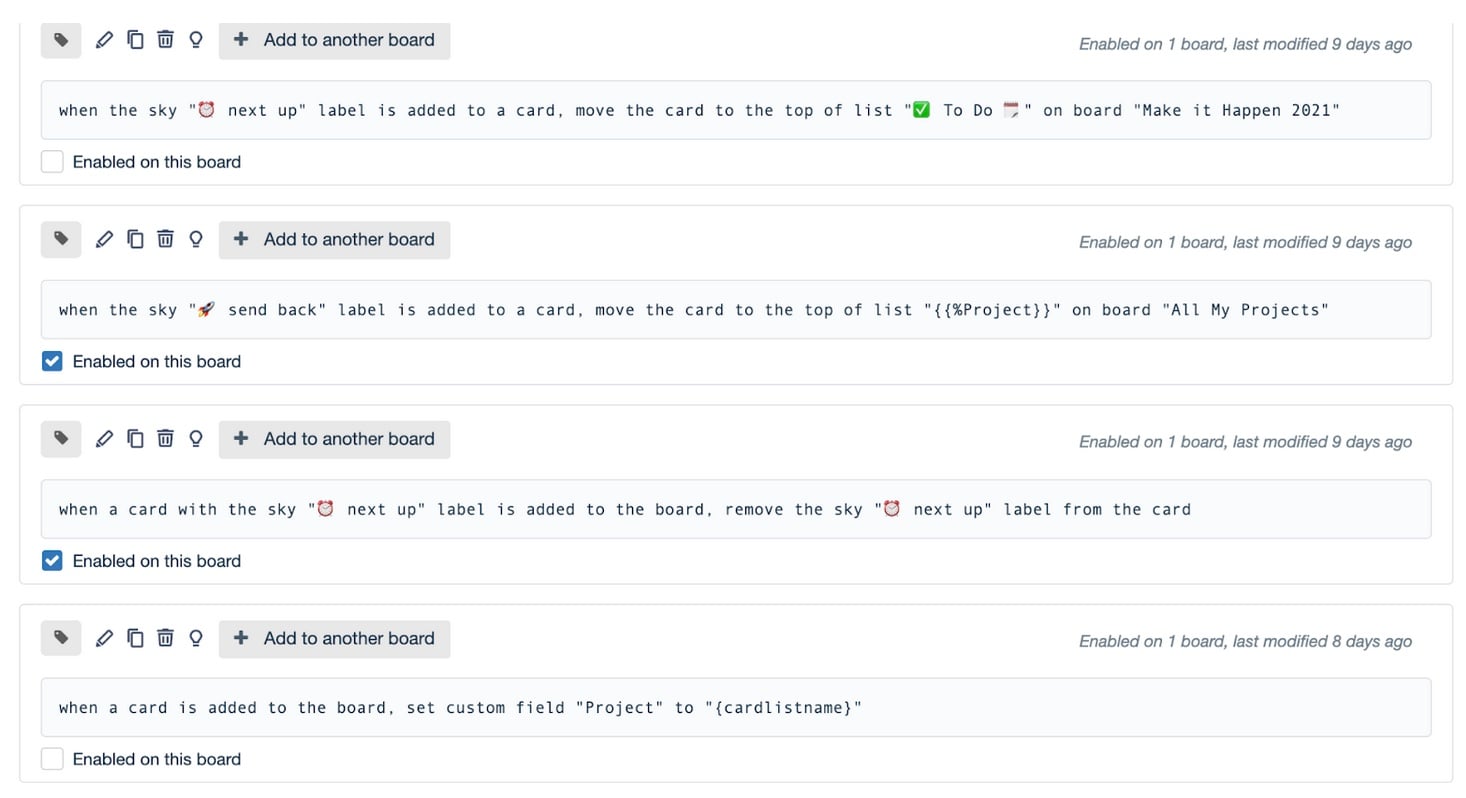
Task: Copy the 'set custom field Project' rule
Action: pos(135,638)
